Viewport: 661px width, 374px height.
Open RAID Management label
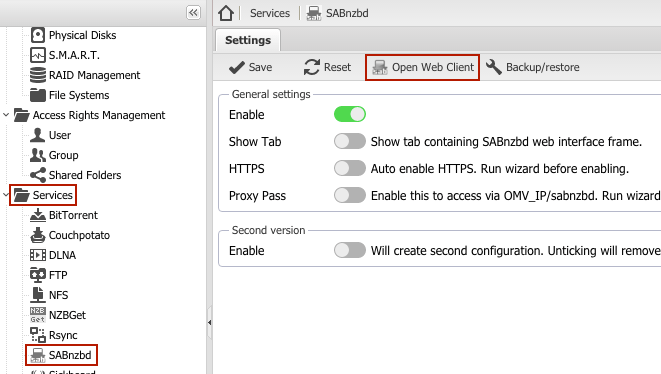coord(94,75)
